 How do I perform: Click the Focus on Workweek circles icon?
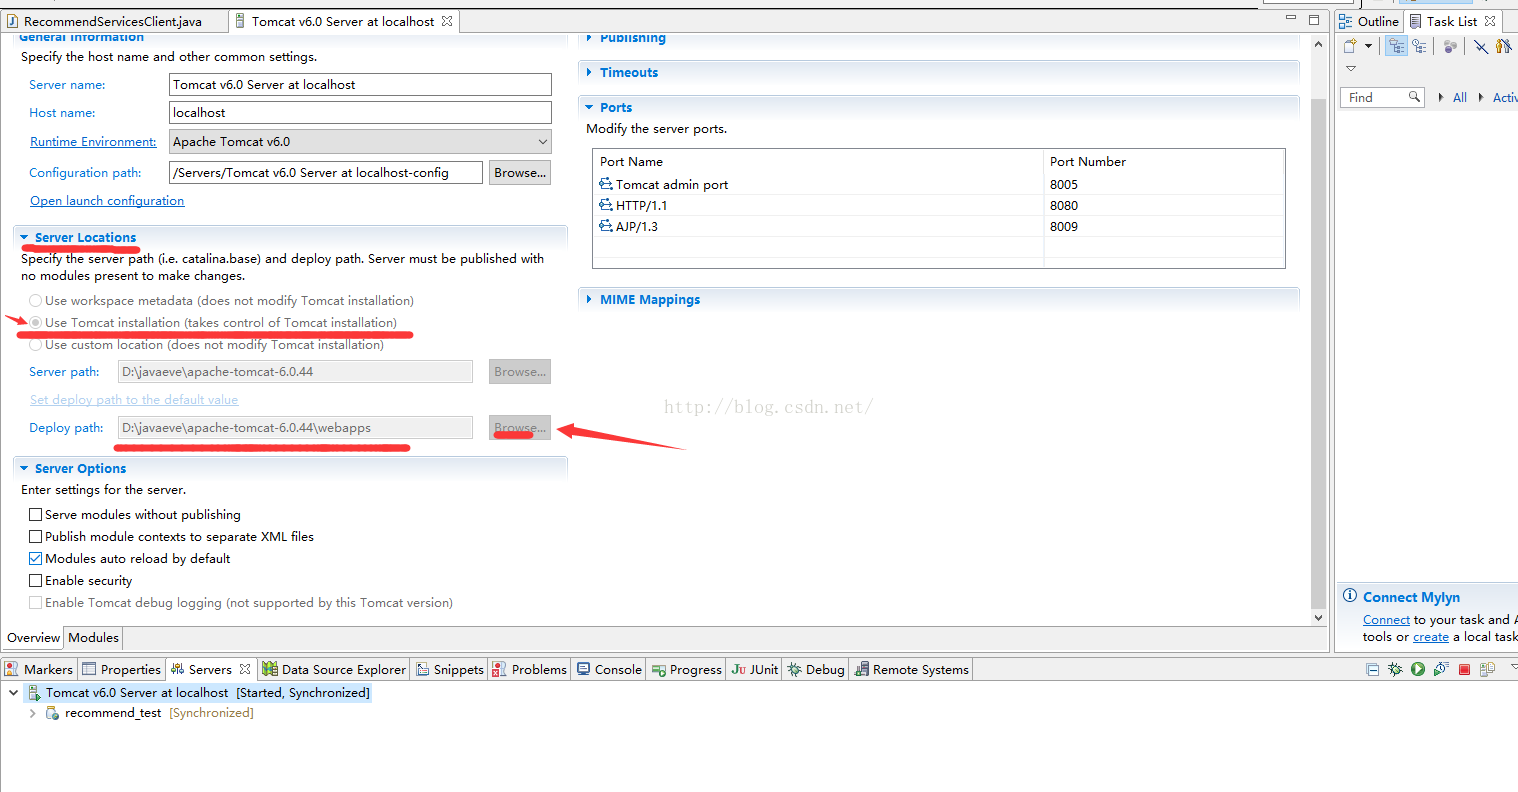pos(1450,46)
